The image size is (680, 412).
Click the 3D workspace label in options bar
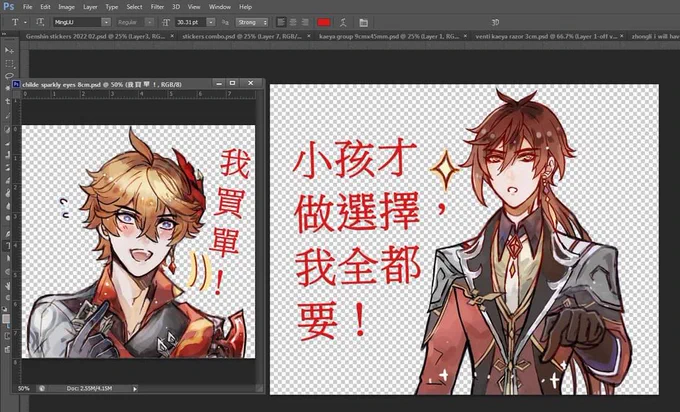coord(495,22)
